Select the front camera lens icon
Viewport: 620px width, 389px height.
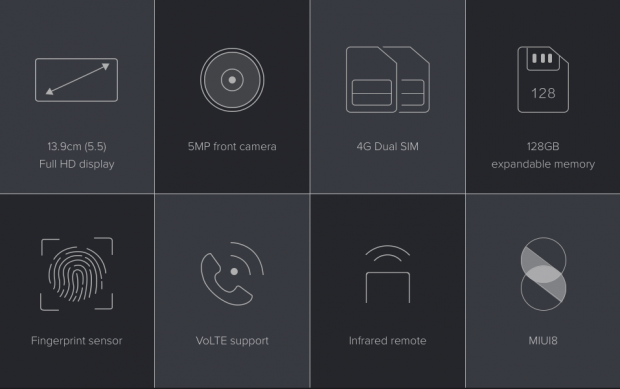[x=232, y=80]
